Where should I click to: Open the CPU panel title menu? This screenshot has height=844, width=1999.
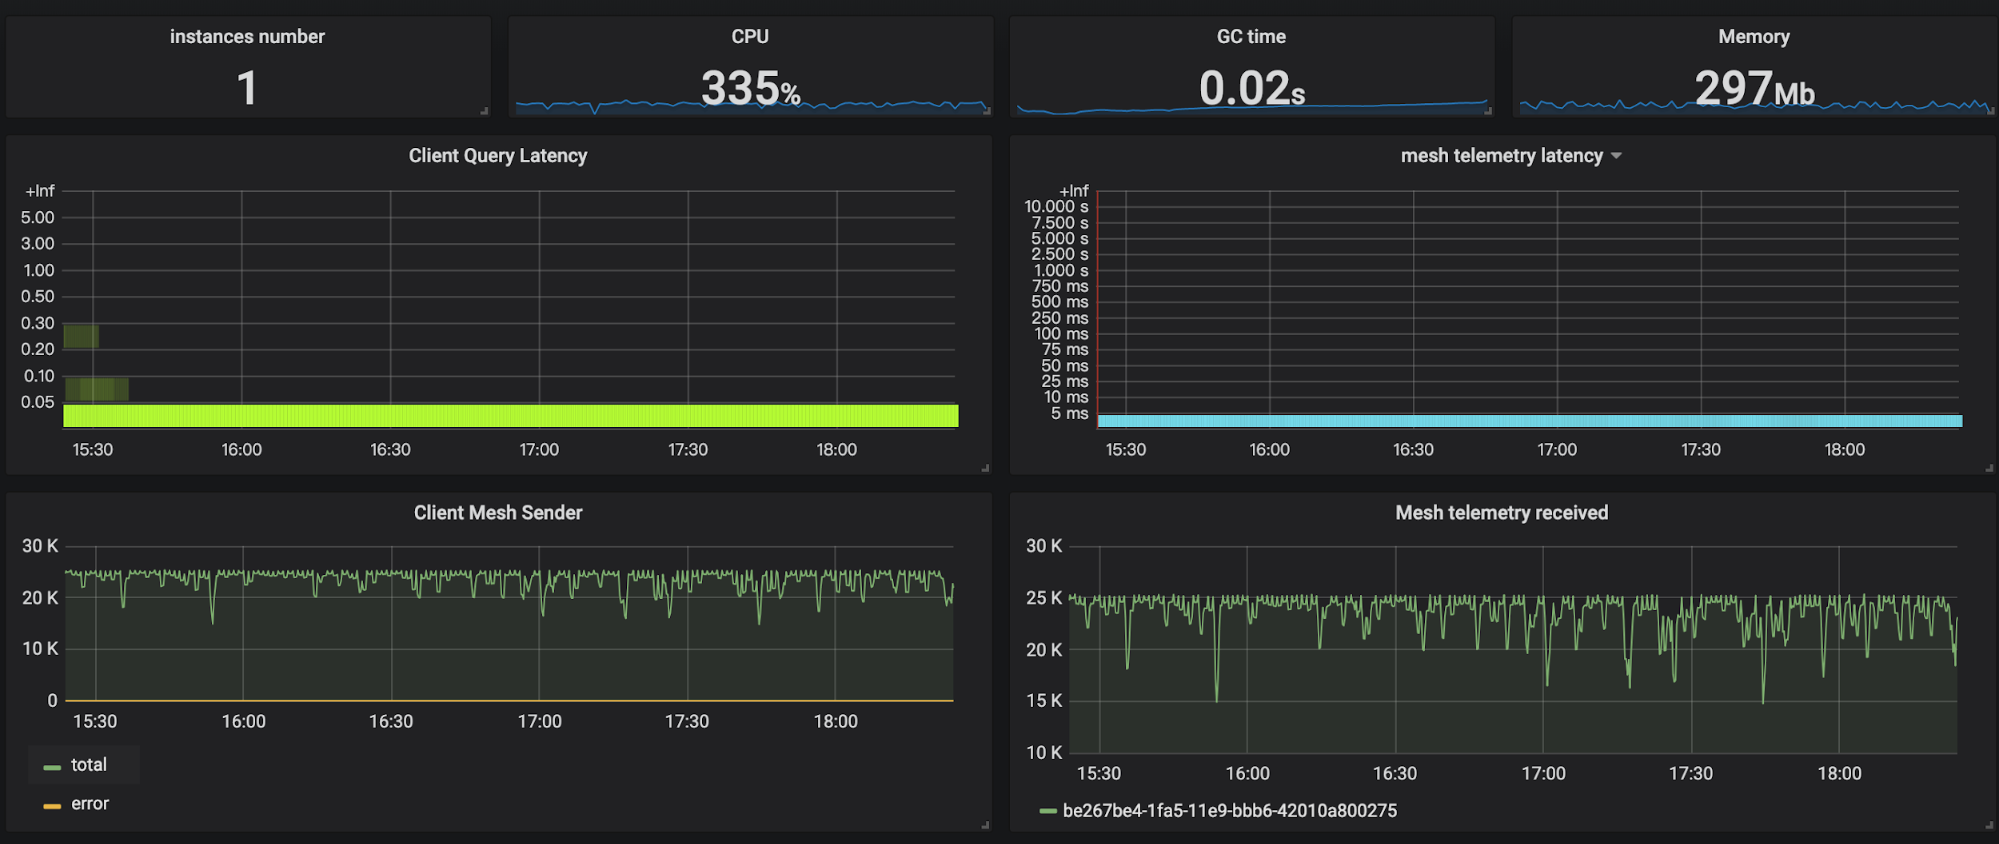749,37
